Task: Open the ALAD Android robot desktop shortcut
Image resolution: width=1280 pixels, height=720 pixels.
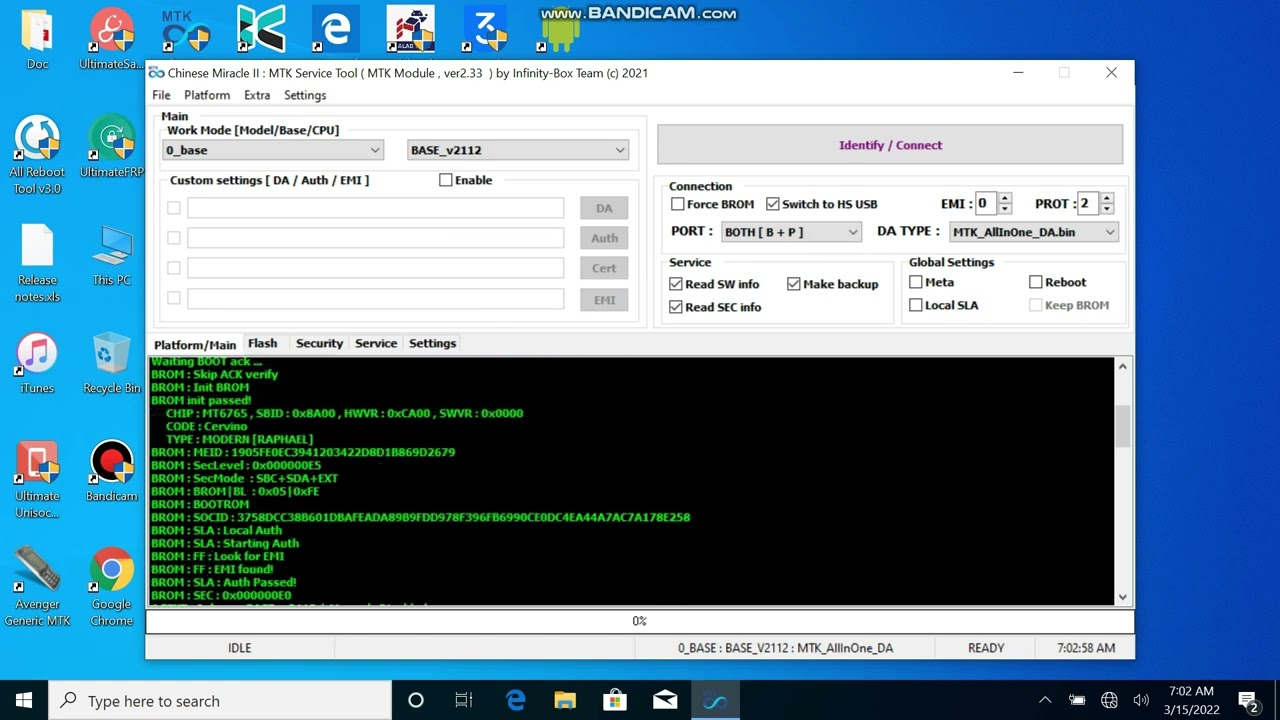Action: 410,30
